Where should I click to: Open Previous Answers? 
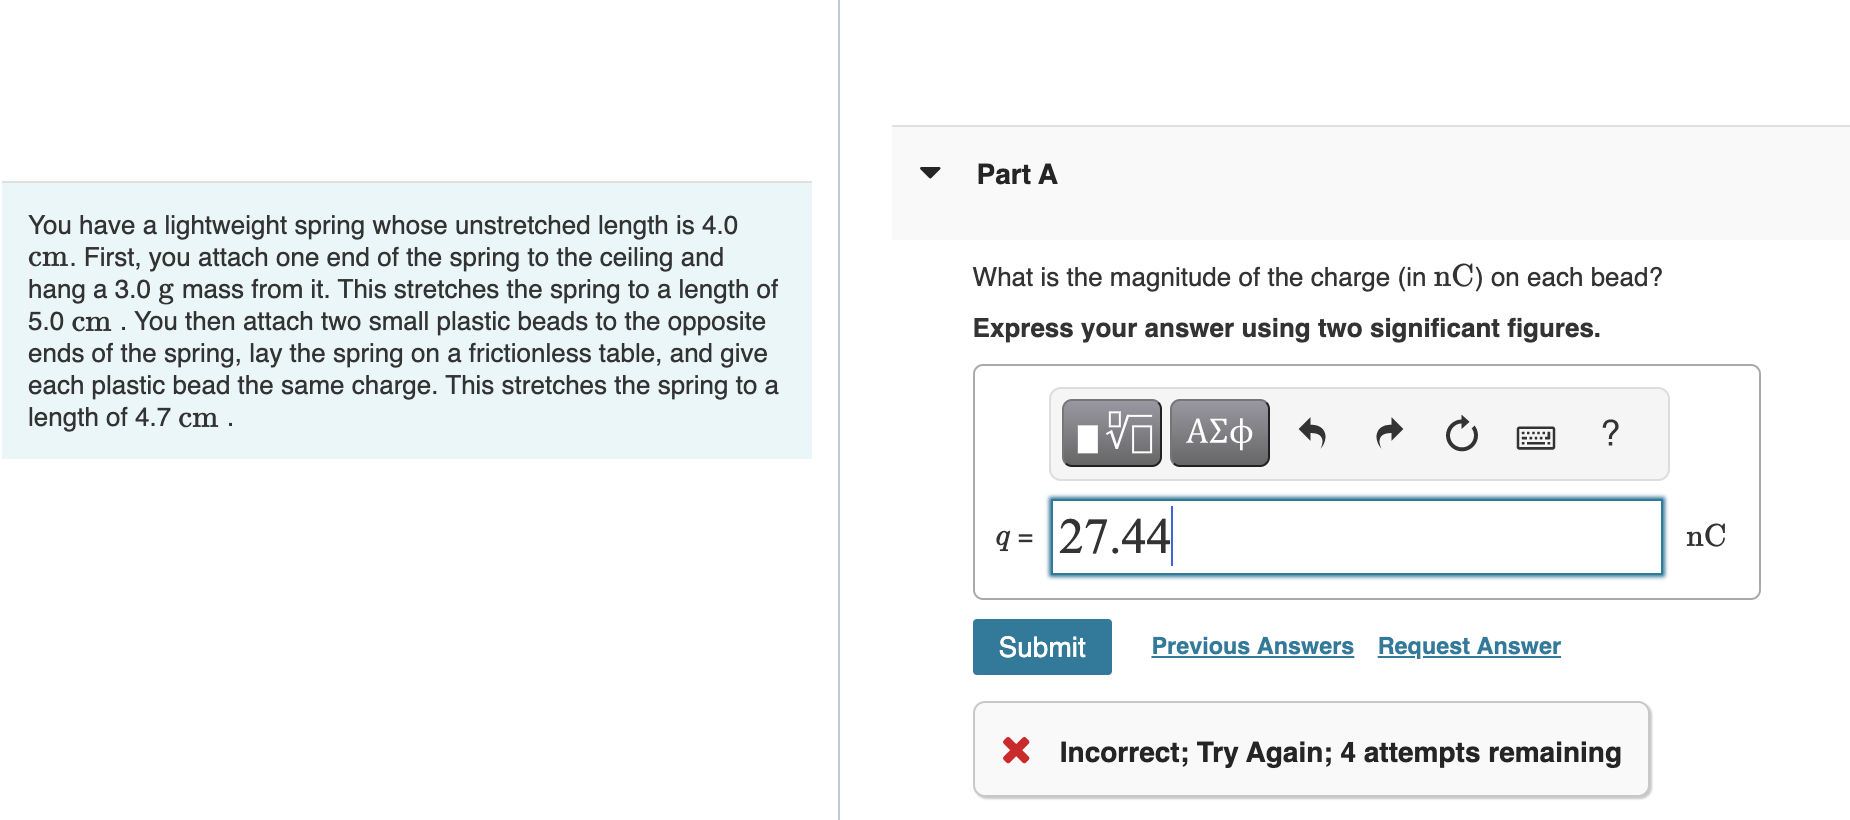[x=1252, y=646]
